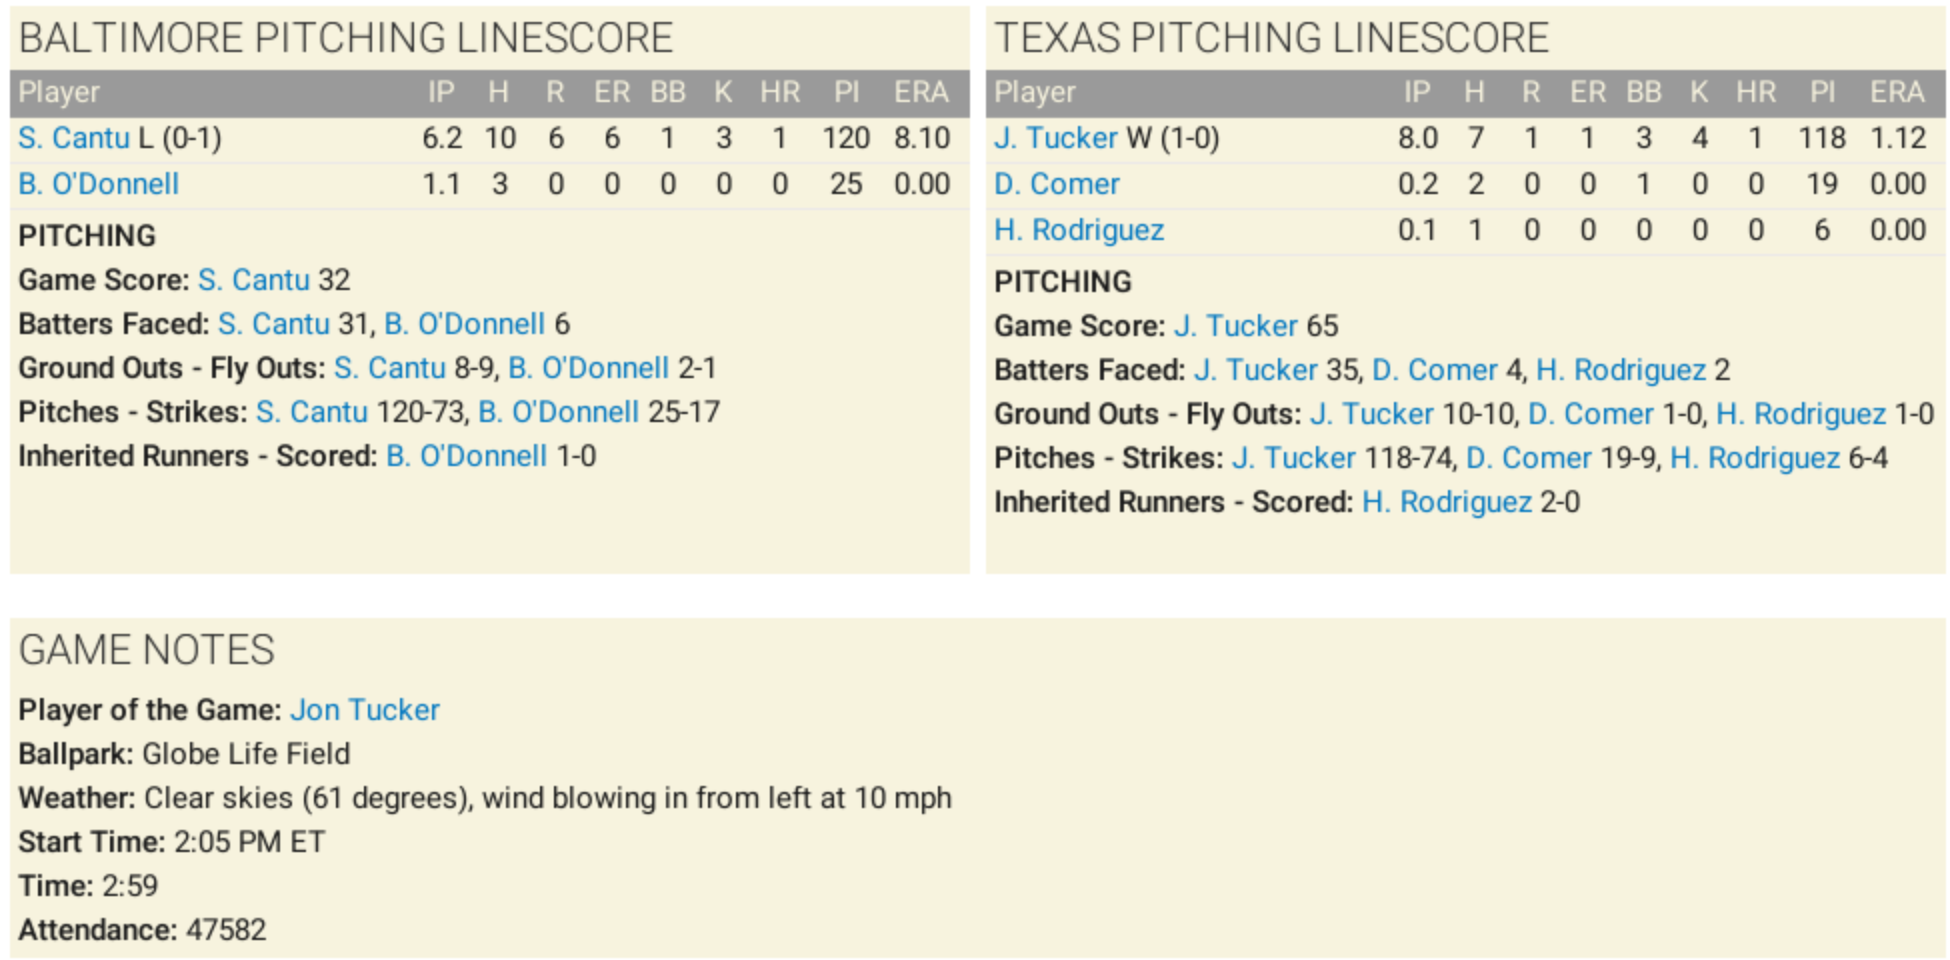Select H. Rodriguez in Texas linescore table row
The image size is (1950, 960).
[x=1078, y=230]
